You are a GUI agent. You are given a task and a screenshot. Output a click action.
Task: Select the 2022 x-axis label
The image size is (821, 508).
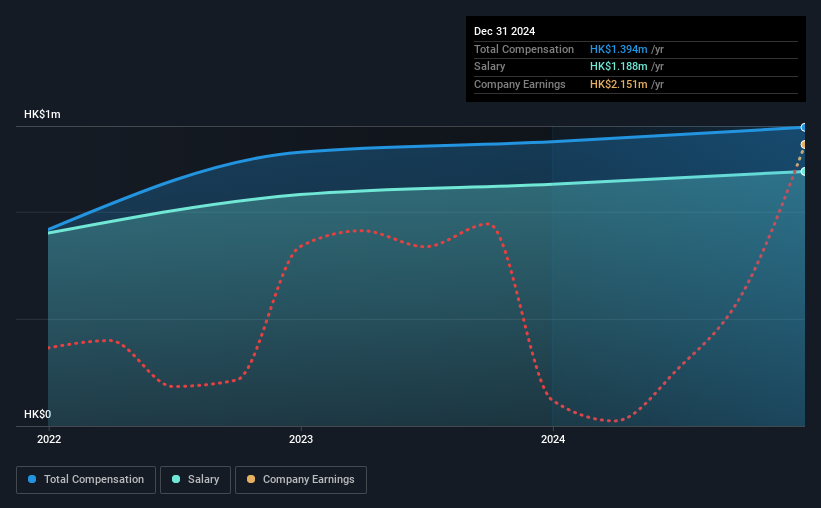click(x=49, y=439)
